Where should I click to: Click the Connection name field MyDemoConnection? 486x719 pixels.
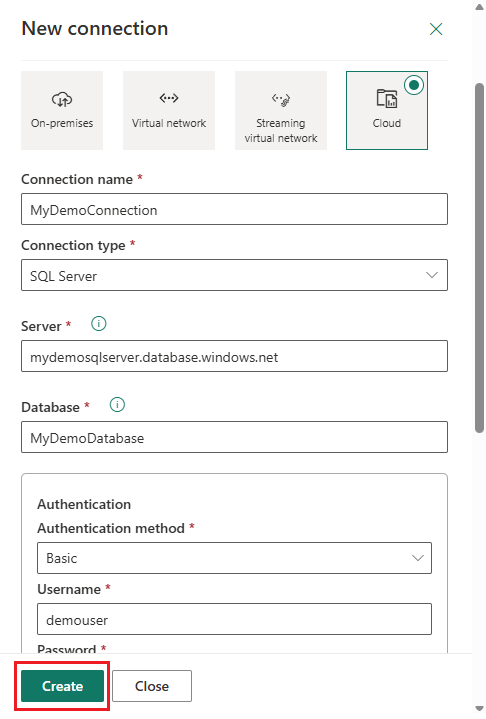pyautogui.click(x=234, y=209)
